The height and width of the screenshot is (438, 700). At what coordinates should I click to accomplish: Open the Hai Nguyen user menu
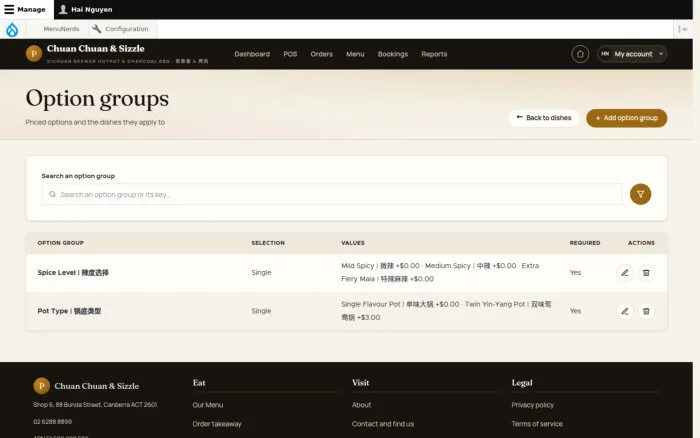86,9
